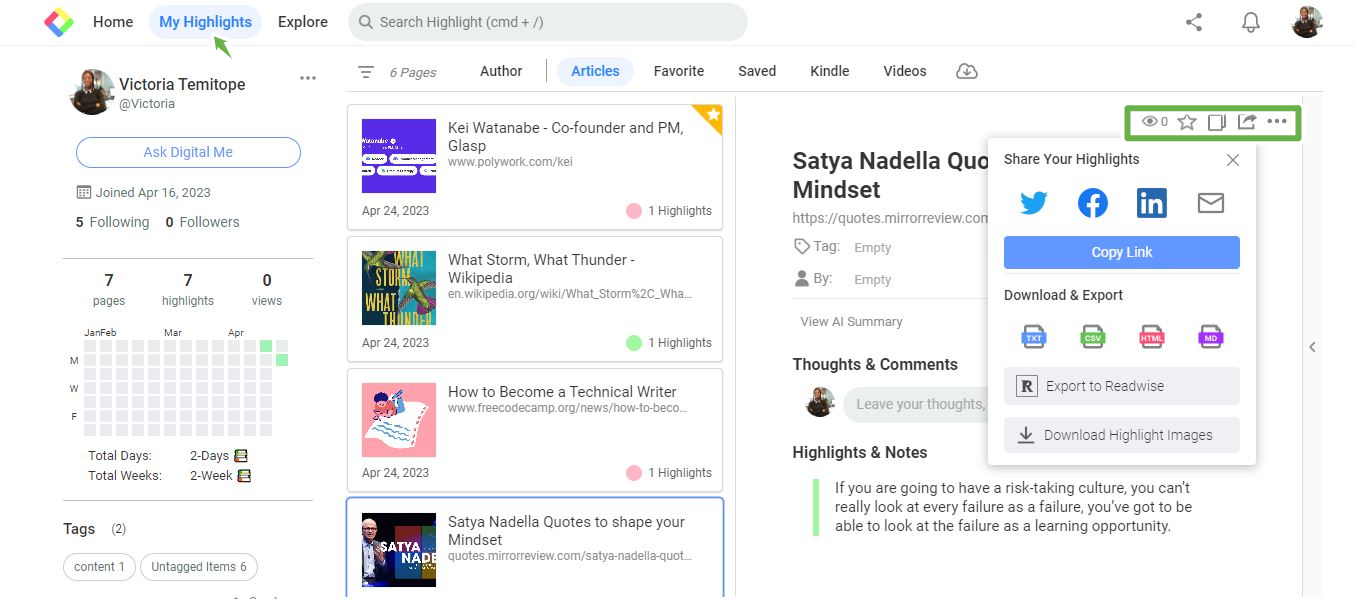1355x604 pixels.
Task: Share highlights on Twitter
Action: tap(1033, 203)
